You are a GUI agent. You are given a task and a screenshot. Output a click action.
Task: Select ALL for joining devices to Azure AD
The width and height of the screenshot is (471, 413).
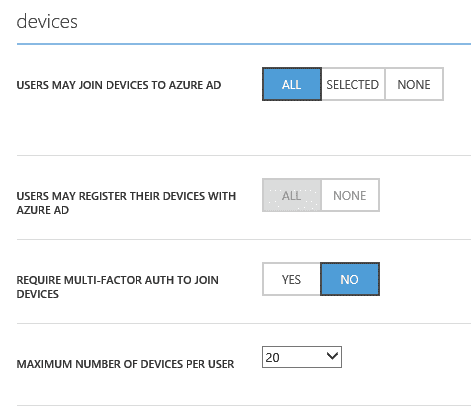292,84
